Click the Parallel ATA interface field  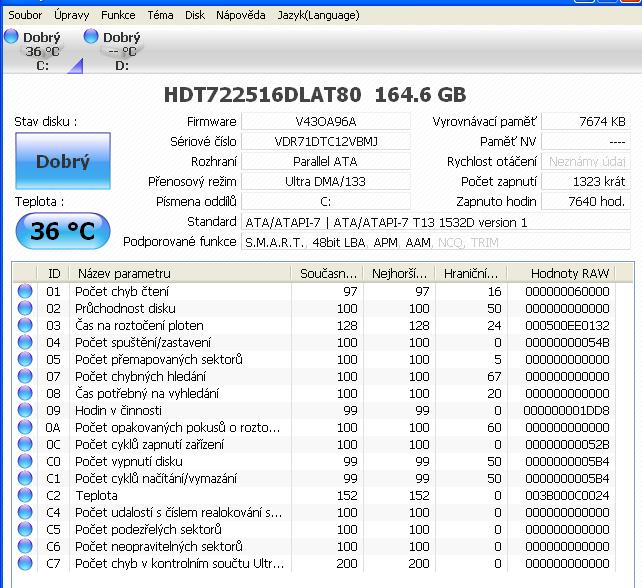326,161
